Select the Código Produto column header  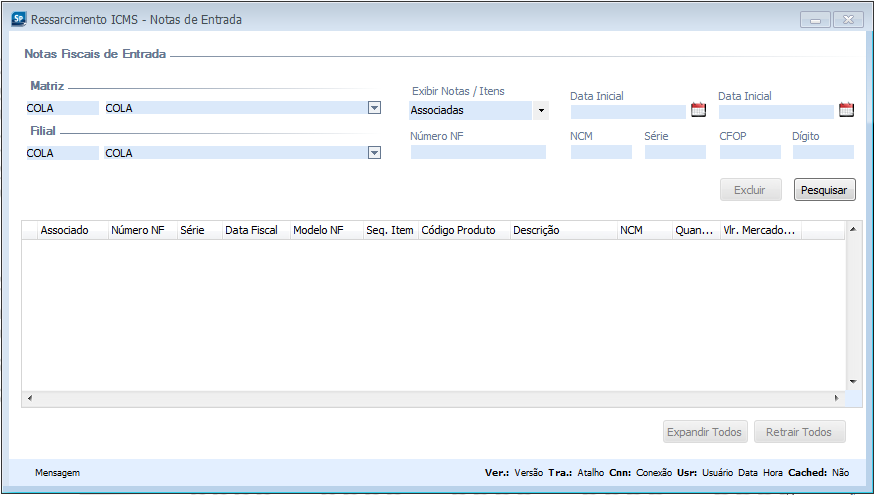458,230
